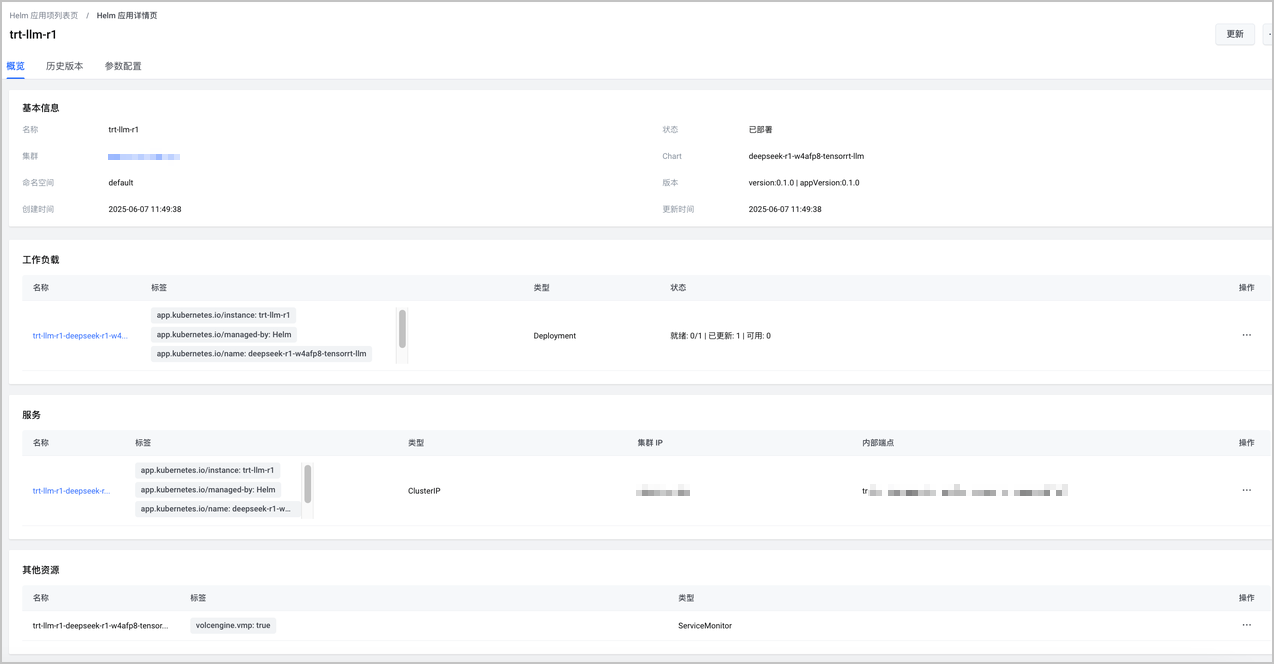
Task: Switch to the 概览 tab
Action: [x=16, y=66]
